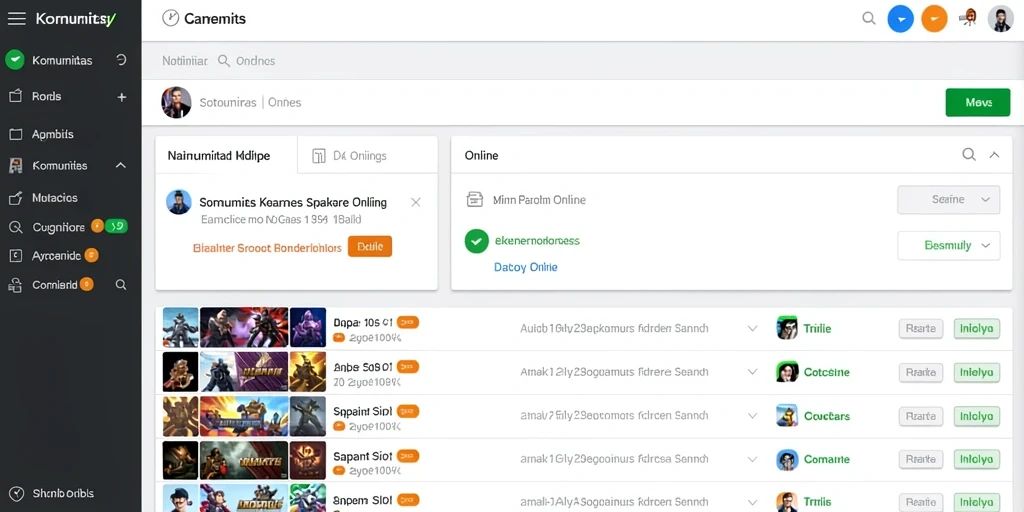
Task: Open the Besmuly dropdown
Action: point(948,246)
